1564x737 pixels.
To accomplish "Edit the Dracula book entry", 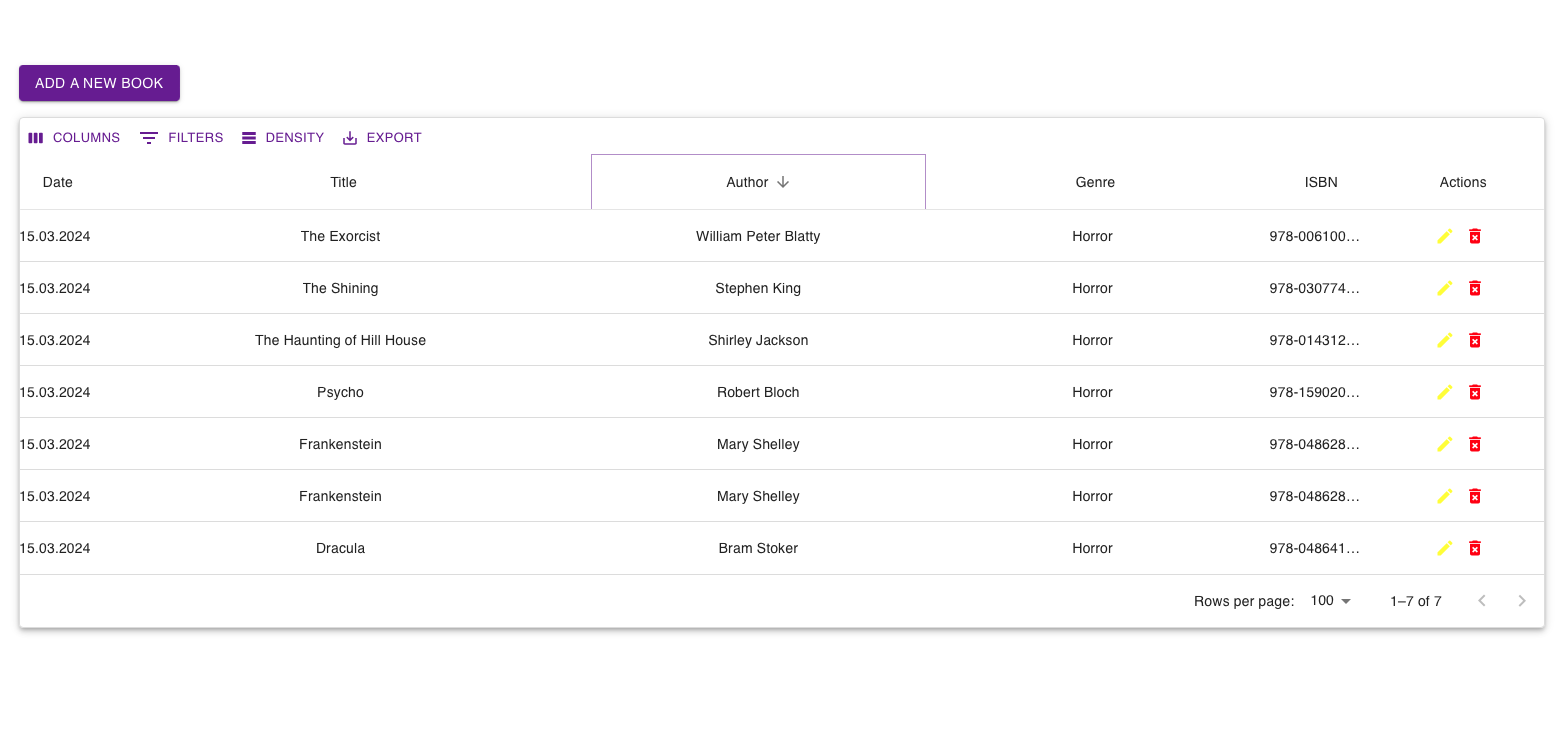I will pos(1444,548).
